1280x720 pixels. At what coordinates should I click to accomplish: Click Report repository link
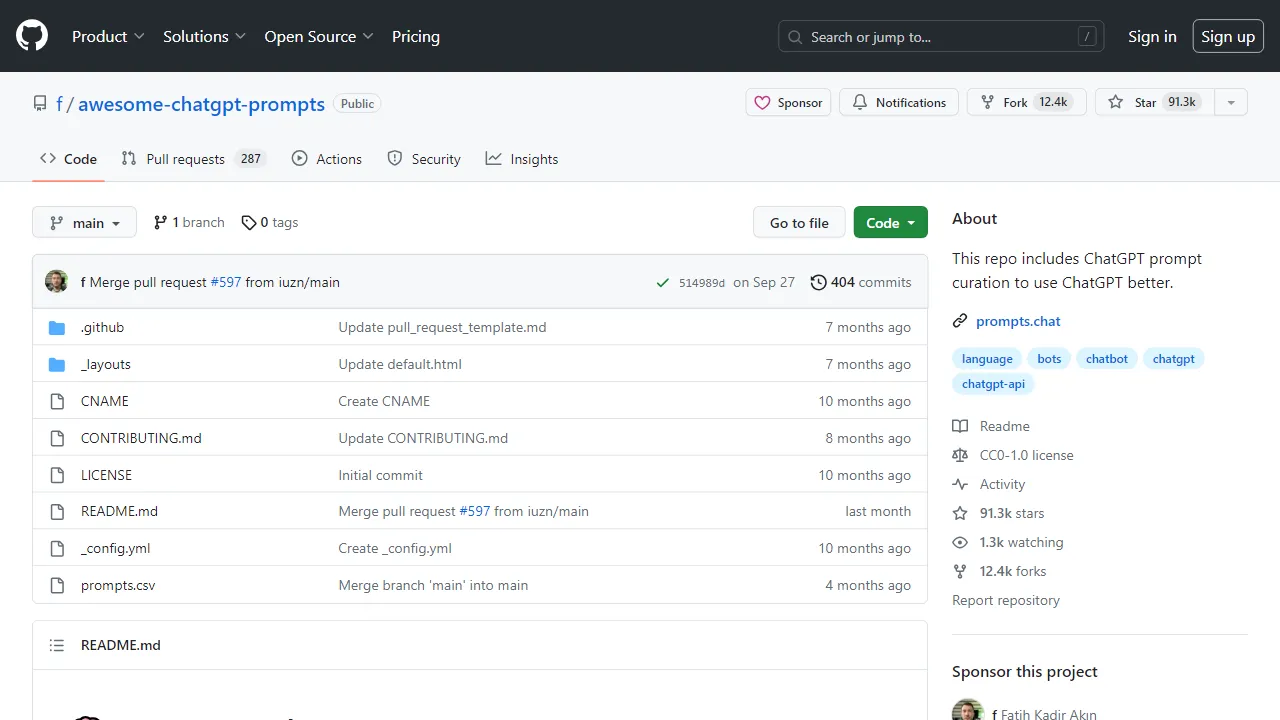point(1006,601)
